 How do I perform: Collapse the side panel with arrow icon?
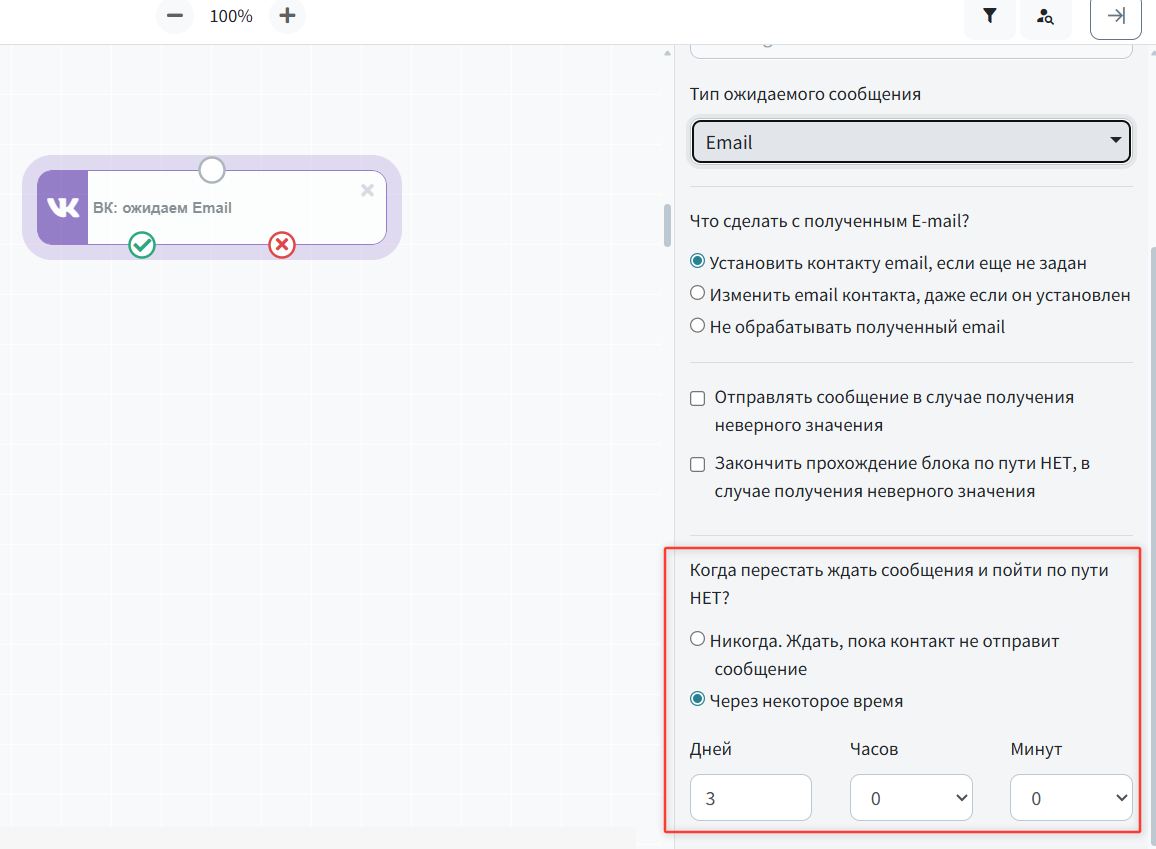tap(1115, 17)
